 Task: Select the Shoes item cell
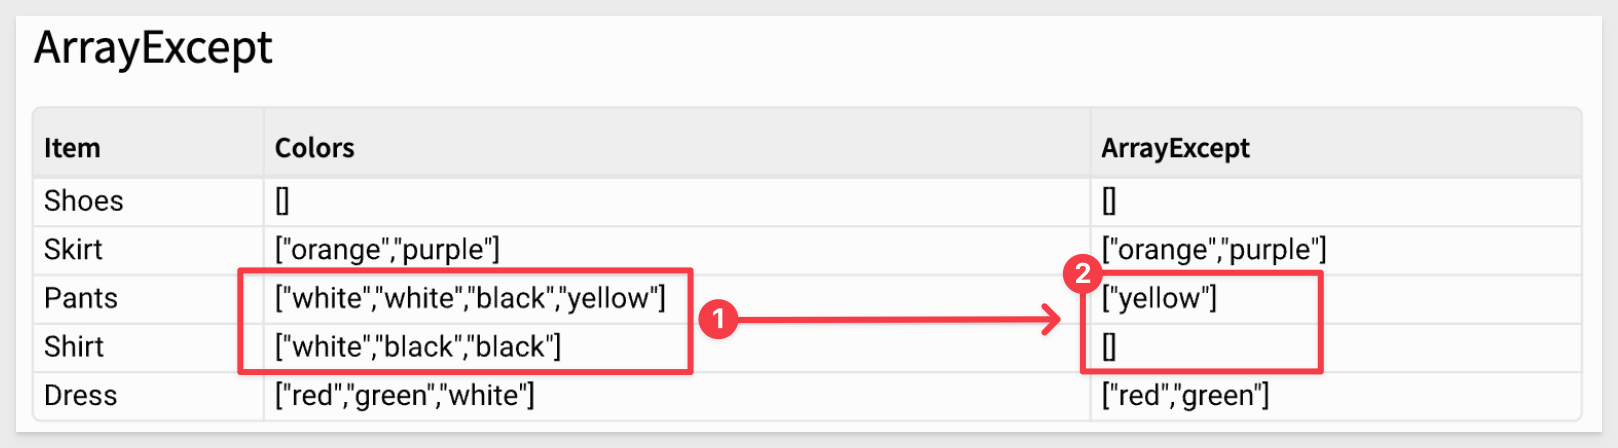tap(84, 201)
